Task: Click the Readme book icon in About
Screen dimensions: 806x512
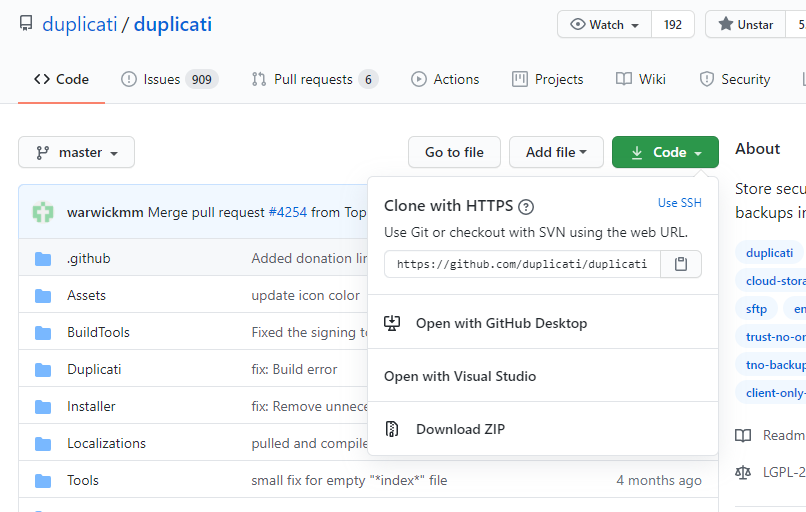Action: point(743,435)
